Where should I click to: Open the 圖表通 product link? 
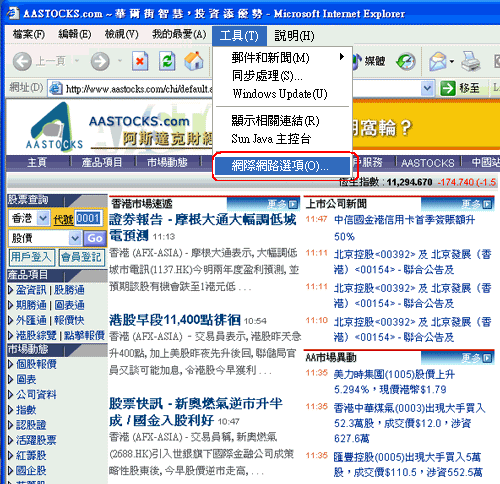(69, 305)
